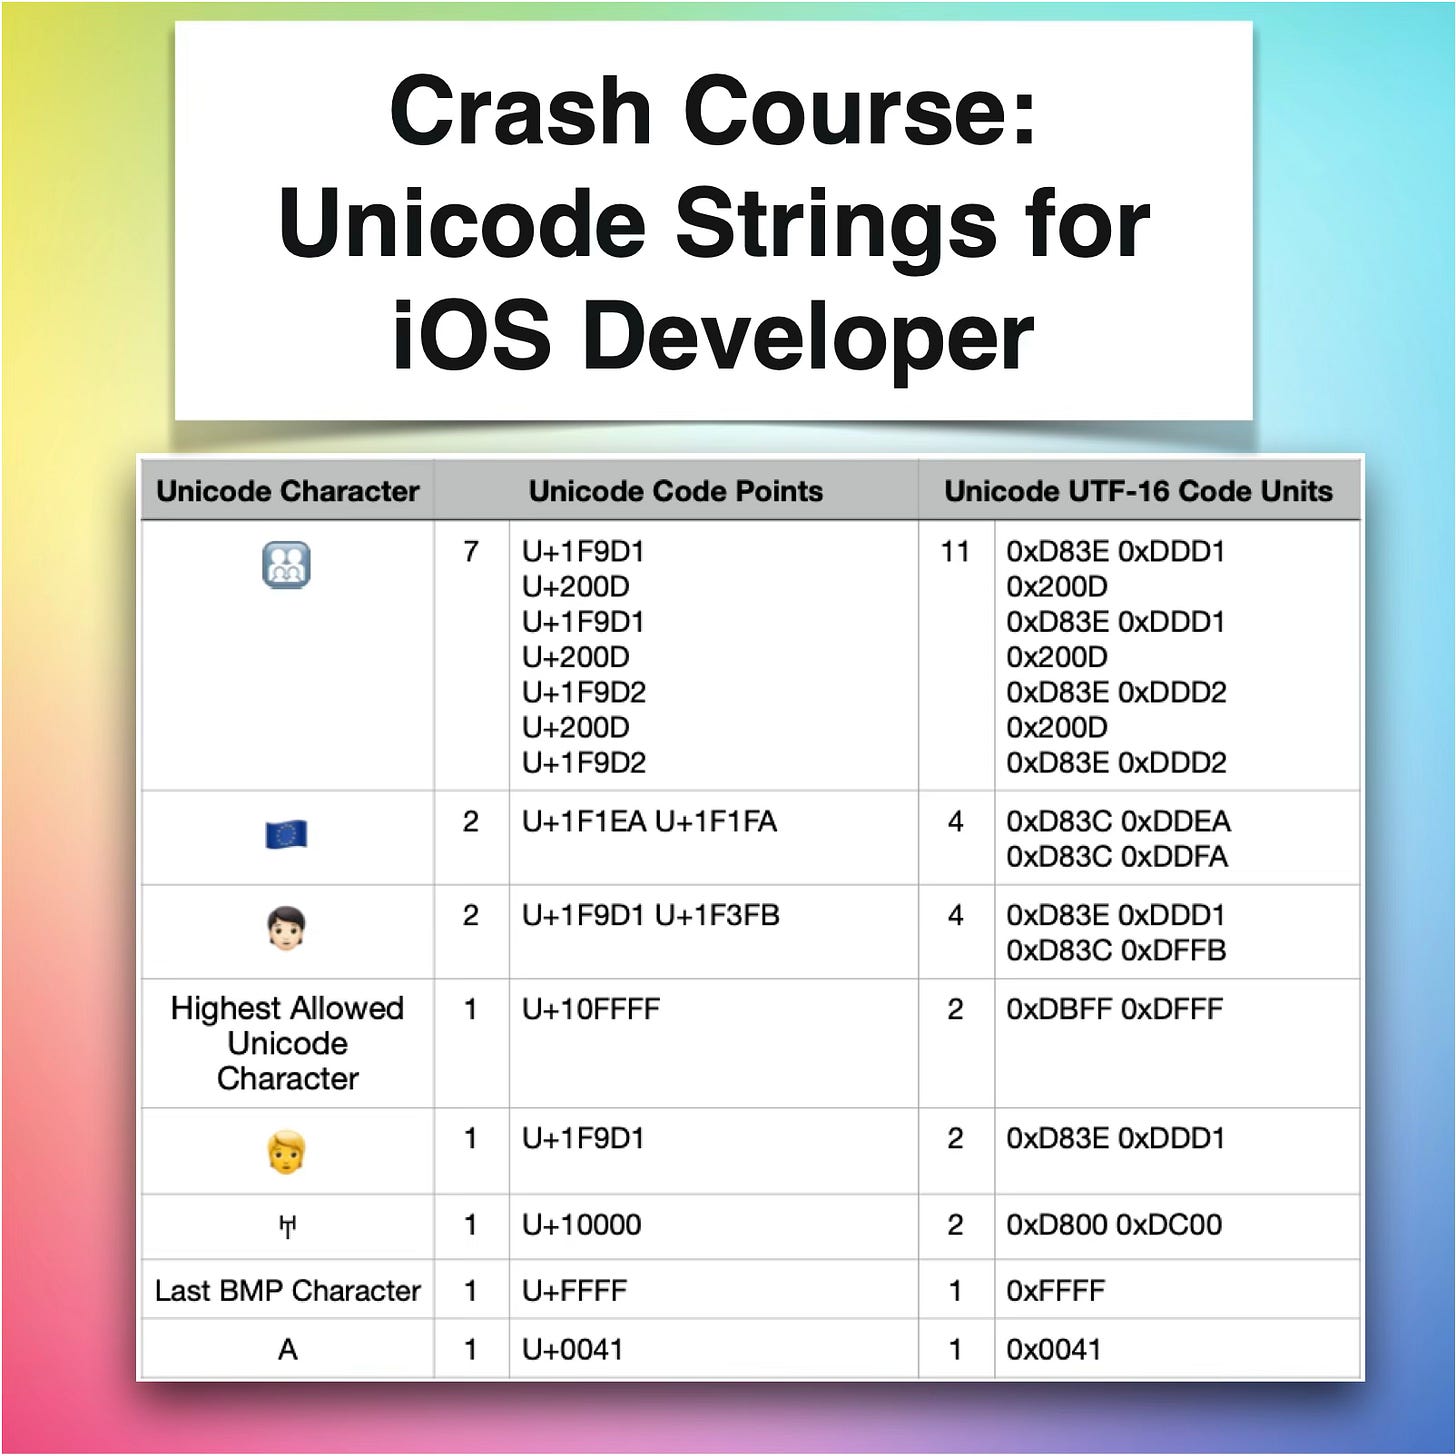Click the EU flag emoji
The width and height of the screenshot is (1456, 1456).
click(x=286, y=834)
